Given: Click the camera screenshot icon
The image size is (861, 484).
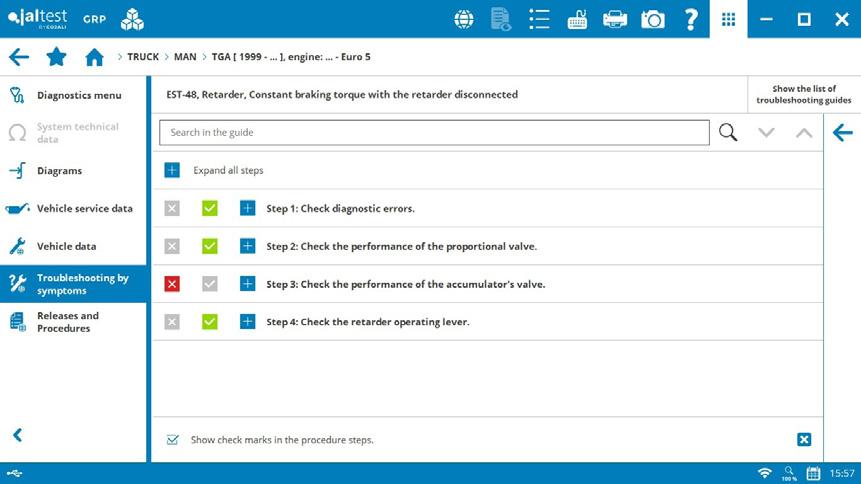Looking at the screenshot, I should coord(652,20).
